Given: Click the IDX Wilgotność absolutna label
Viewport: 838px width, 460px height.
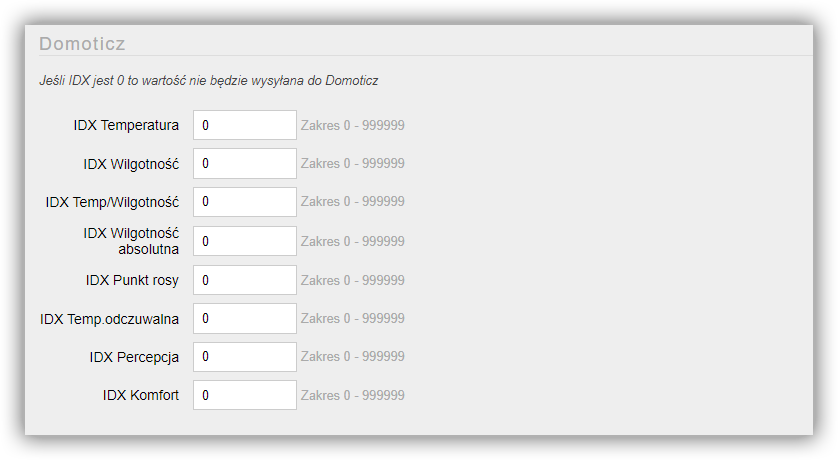Looking at the screenshot, I should [131, 241].
